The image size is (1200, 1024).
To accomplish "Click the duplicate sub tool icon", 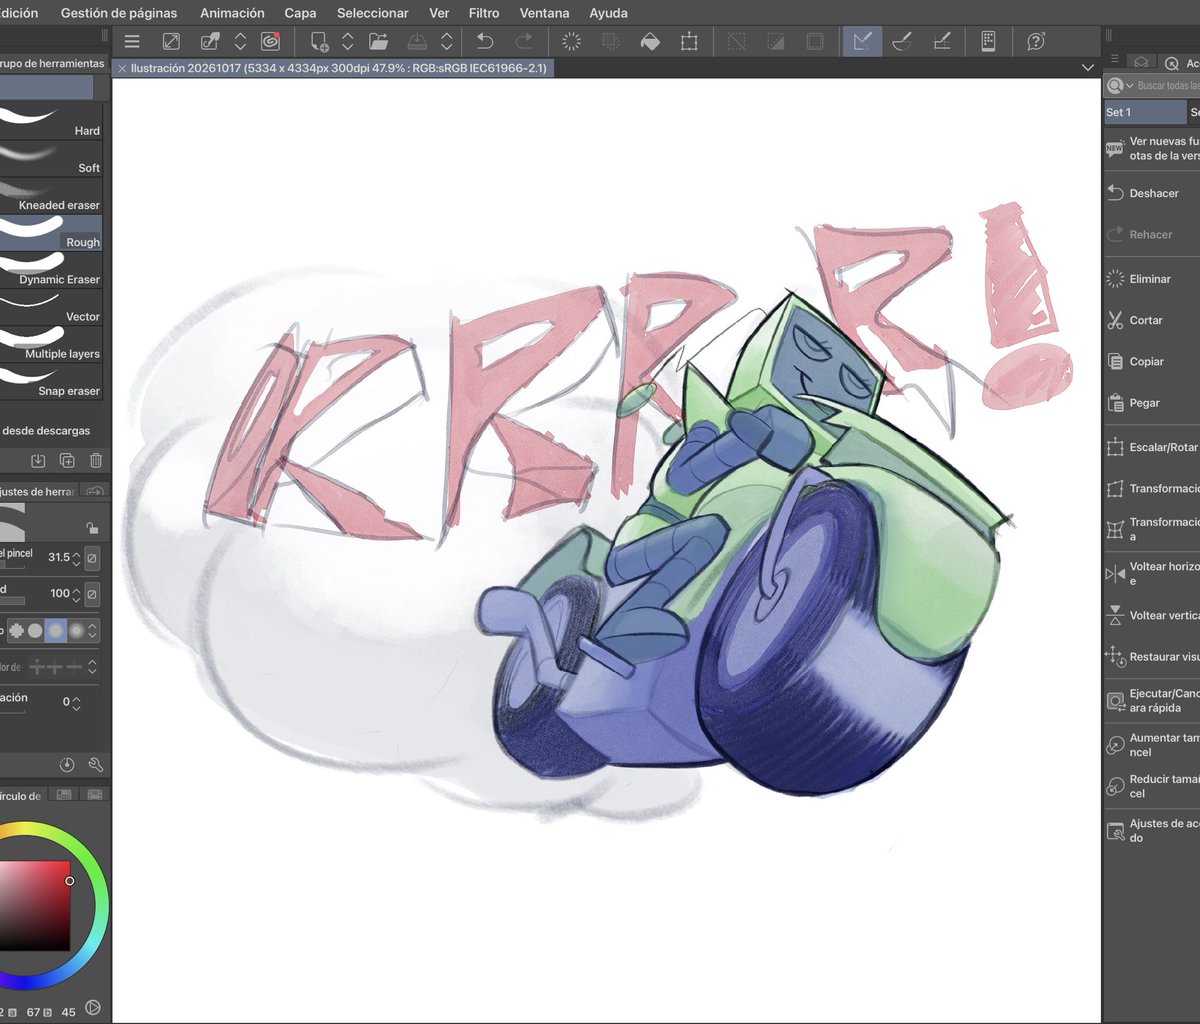I will tap(67, 460).
